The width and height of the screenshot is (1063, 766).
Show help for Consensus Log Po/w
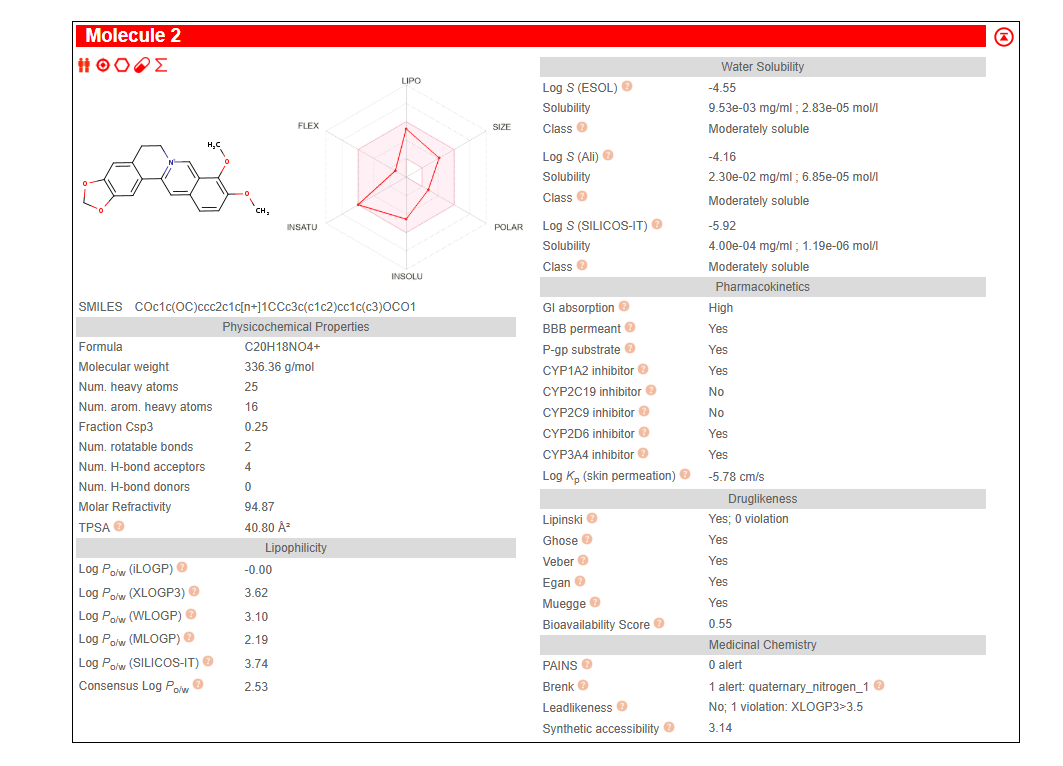click(x=198, y=685)
